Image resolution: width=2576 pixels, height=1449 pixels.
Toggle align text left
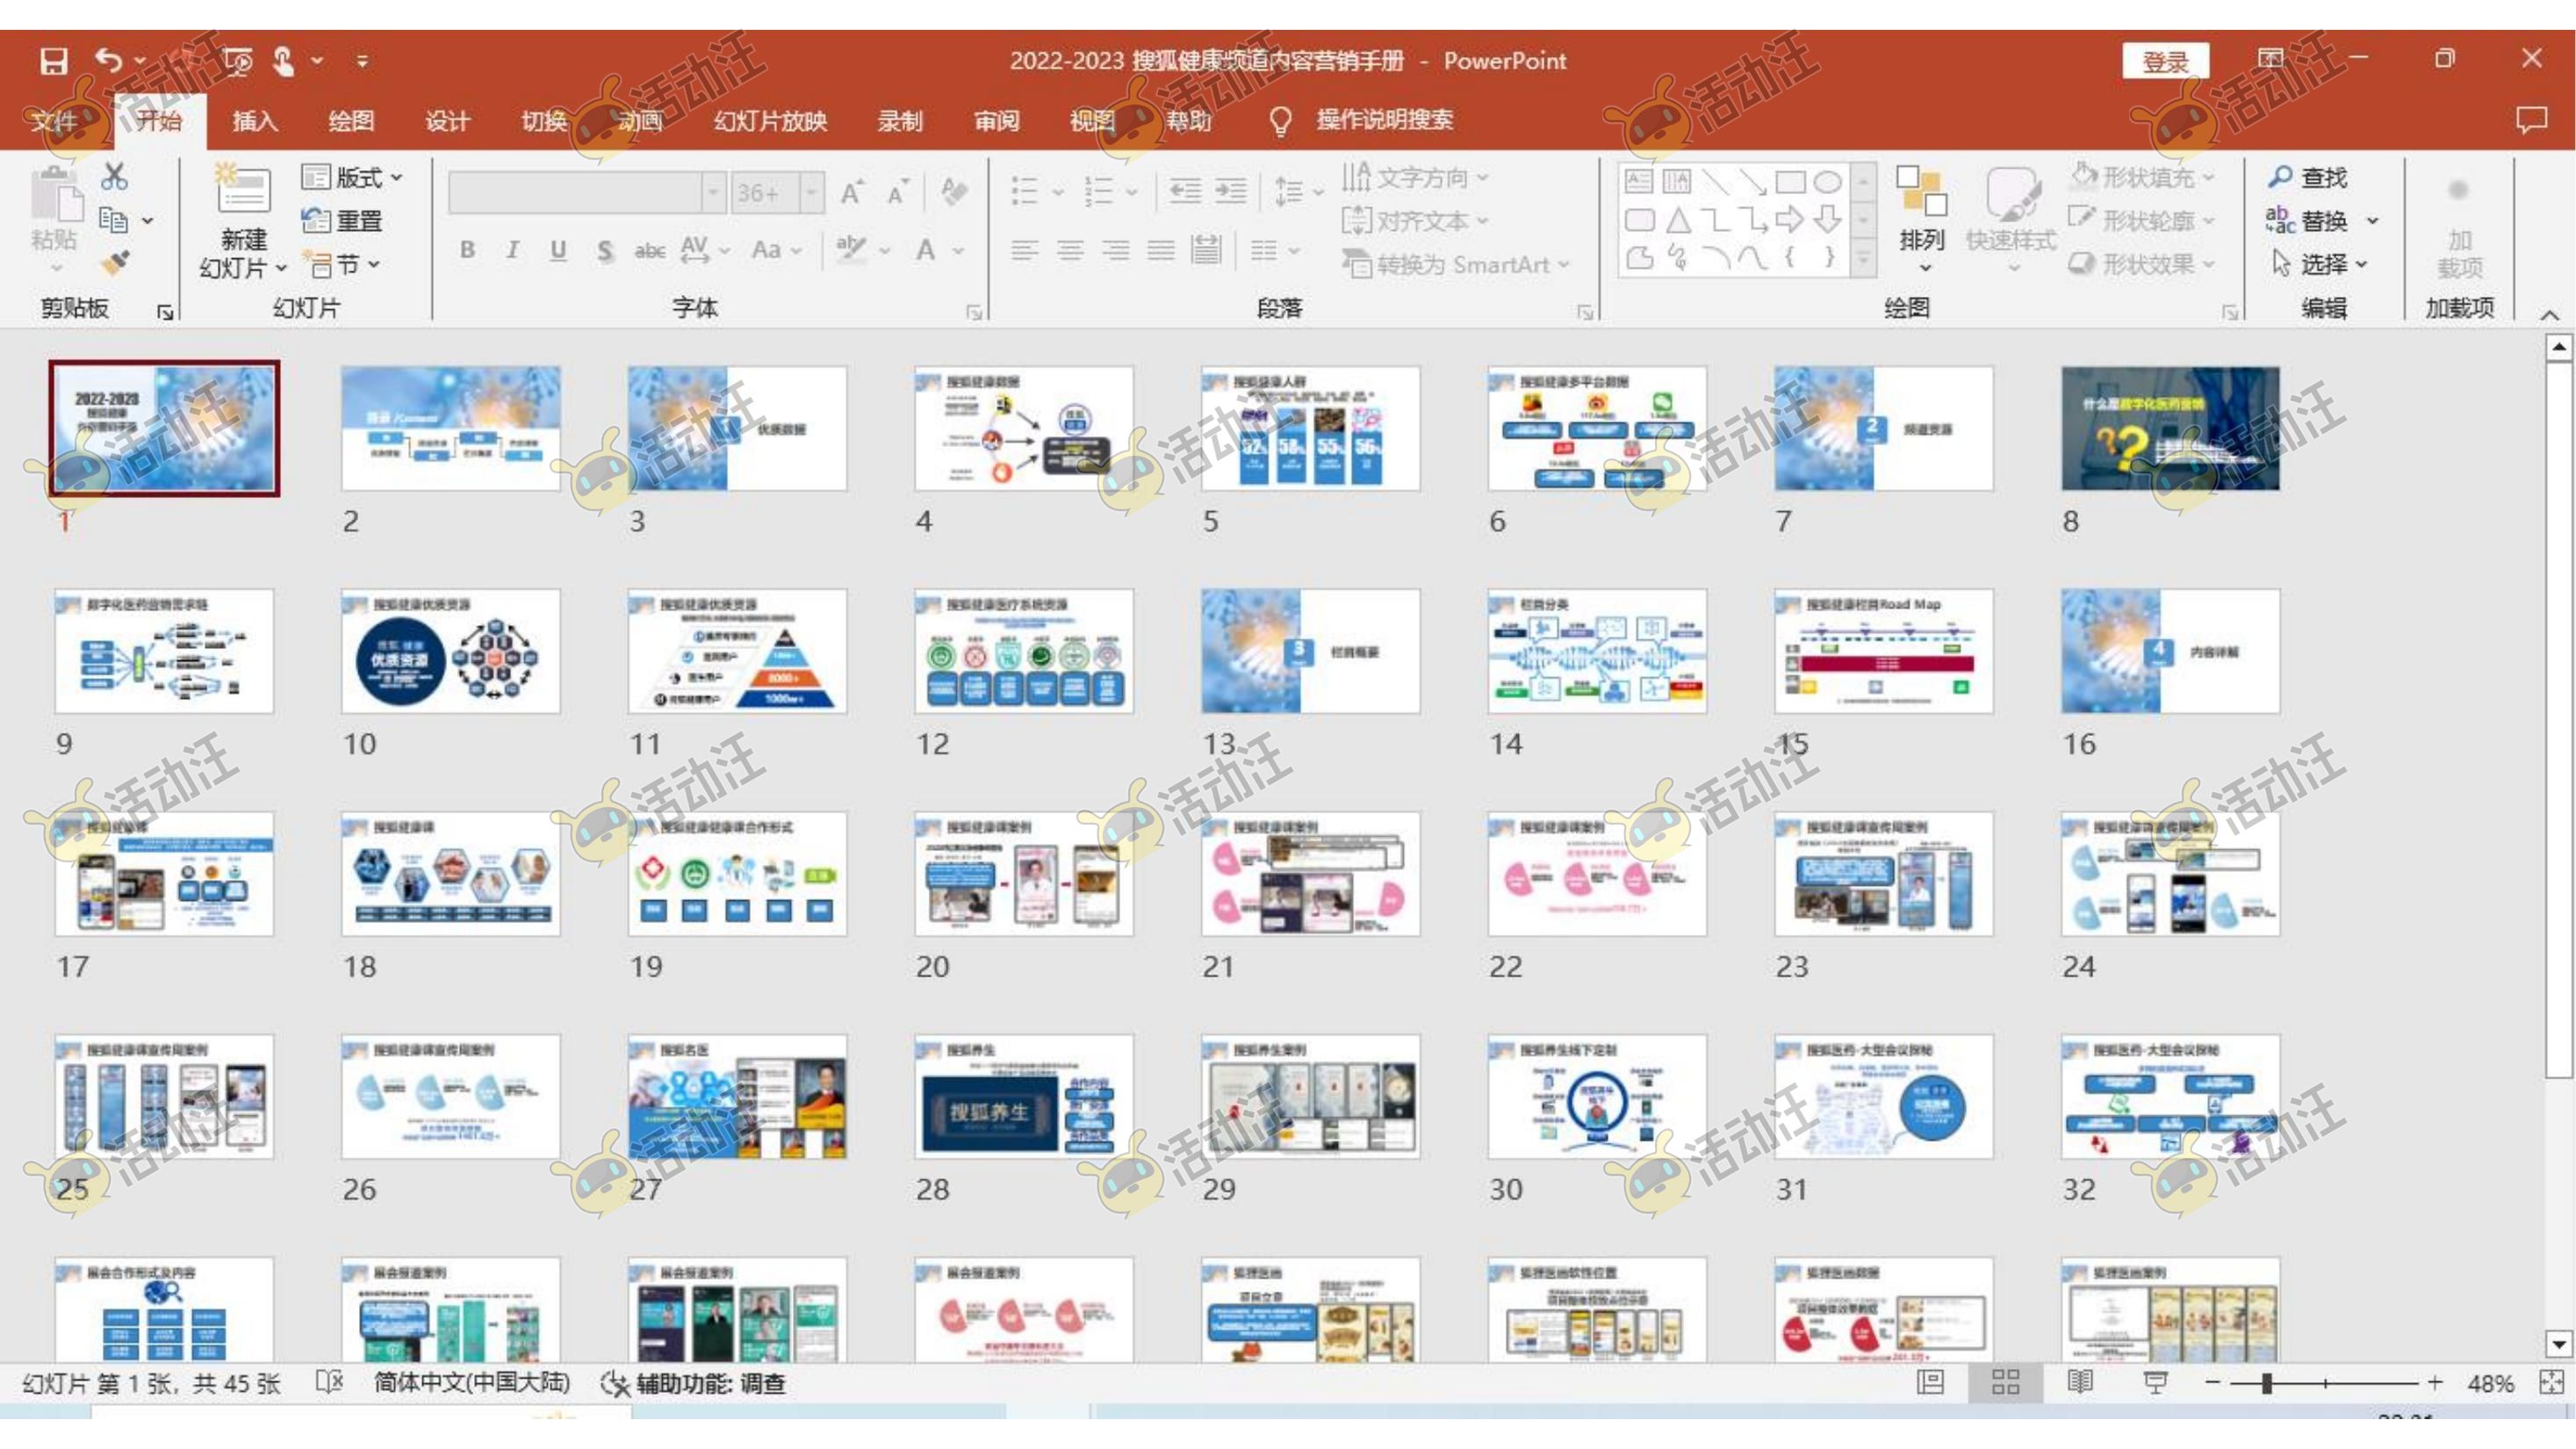pos(1024,250)
